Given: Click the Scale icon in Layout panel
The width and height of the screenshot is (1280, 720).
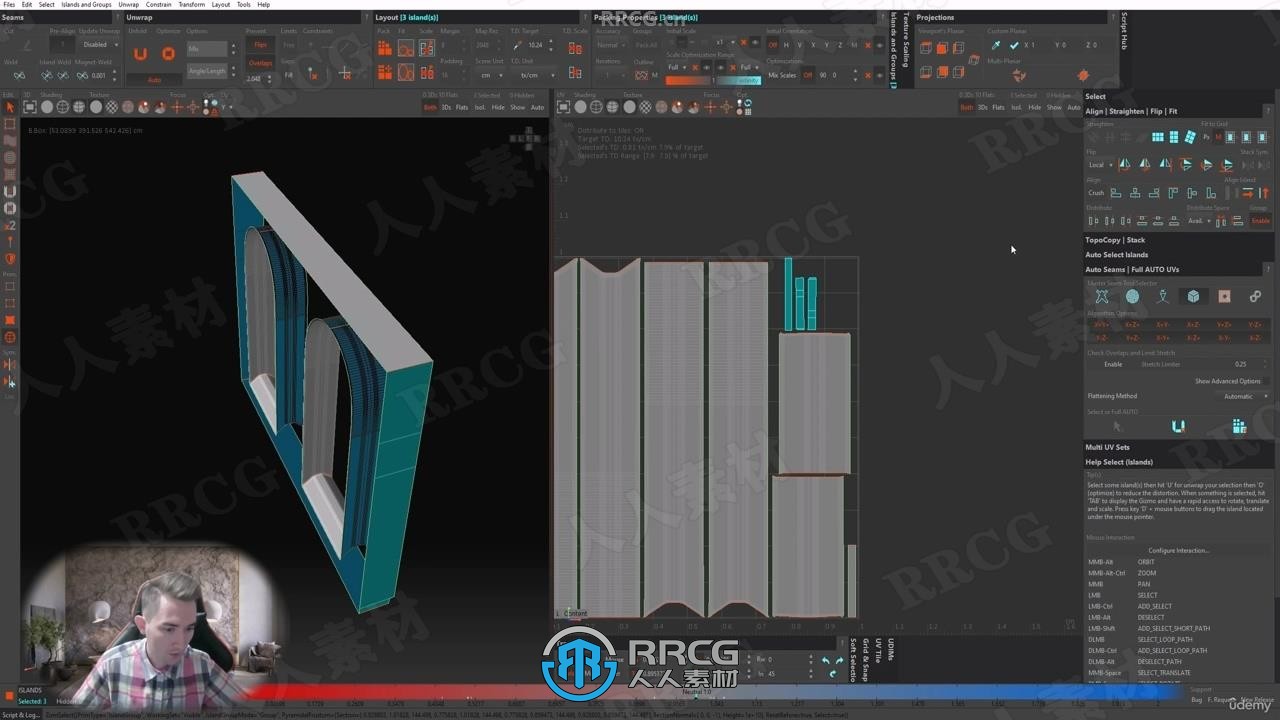Looking at the screenshot, I should [427, 47].
